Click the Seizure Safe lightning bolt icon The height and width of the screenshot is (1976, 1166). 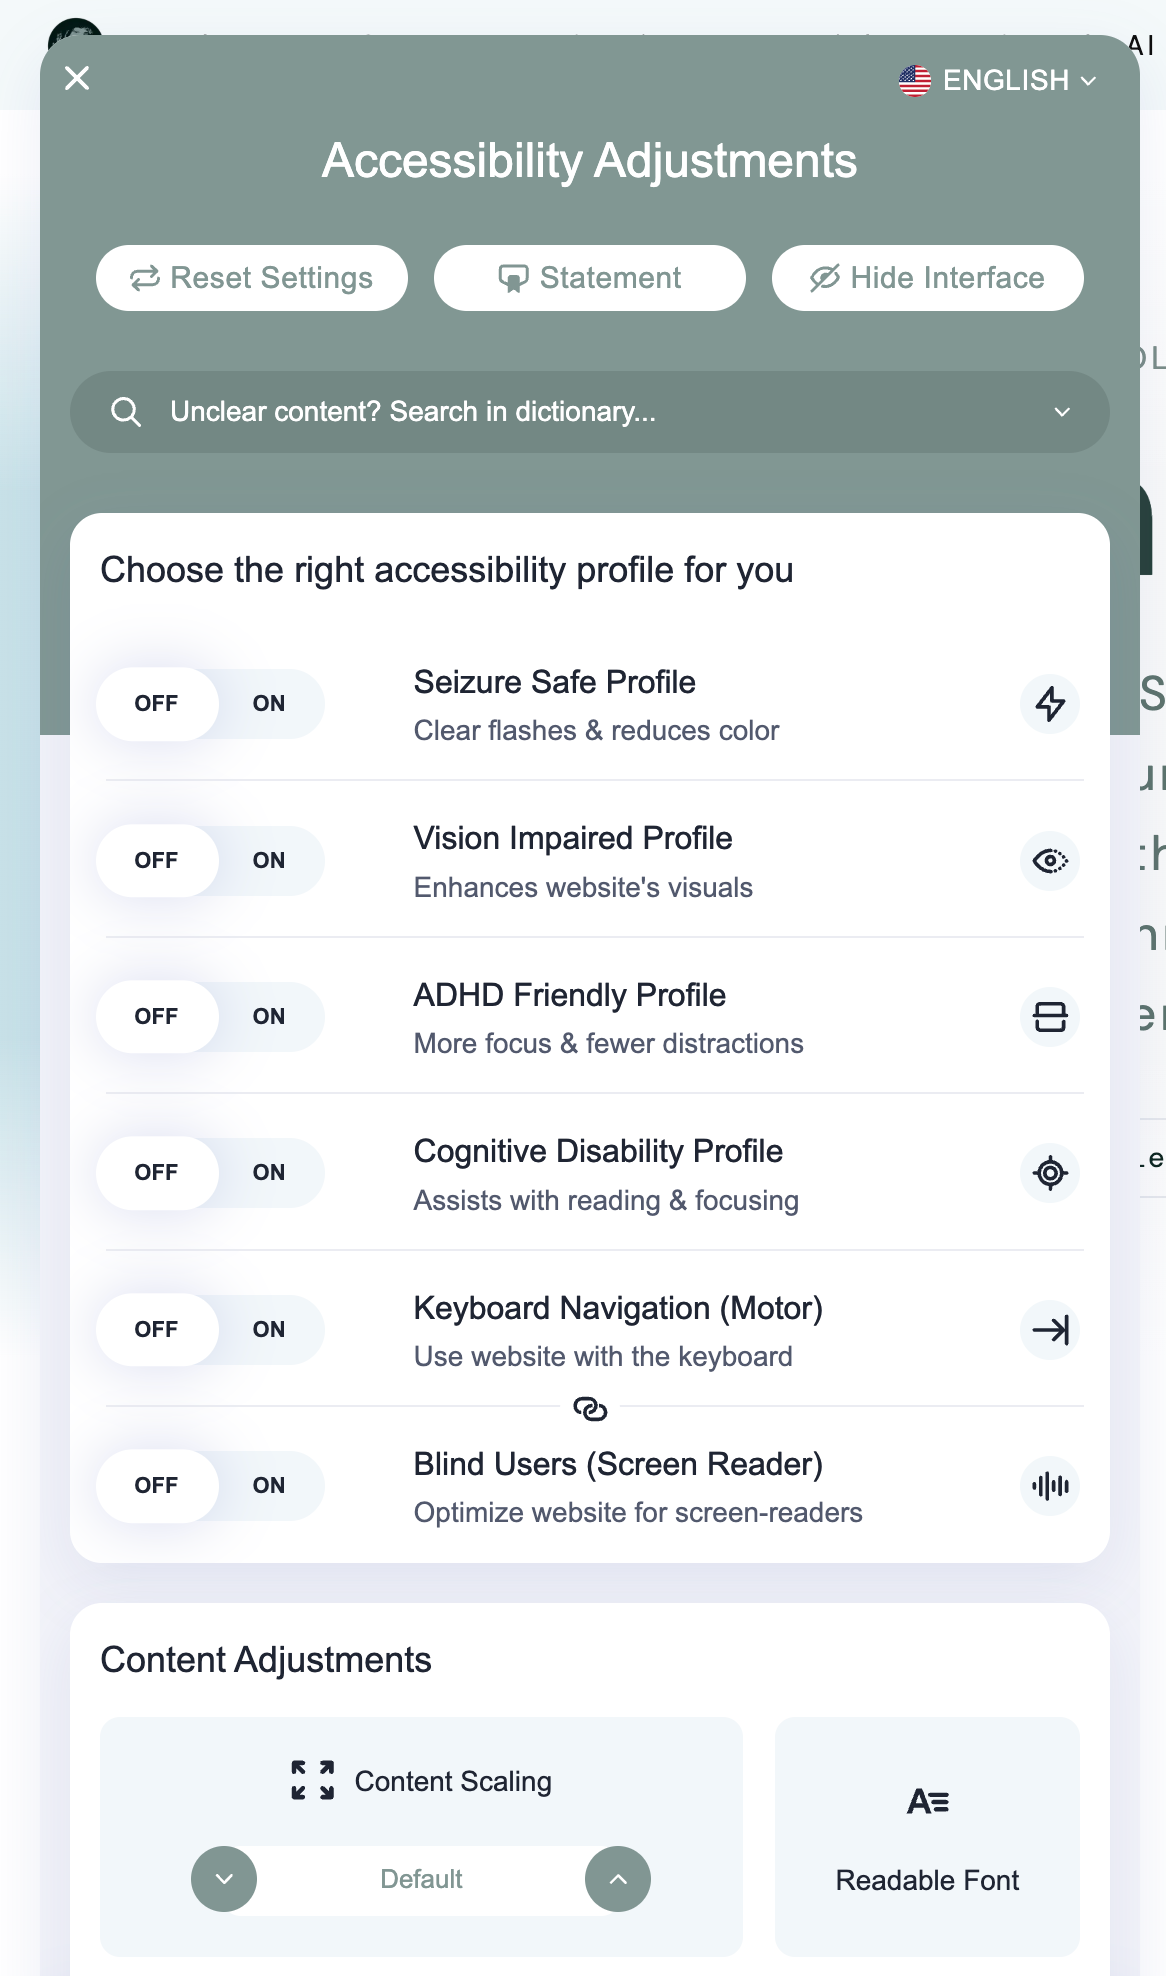(x=1050, y=704)
